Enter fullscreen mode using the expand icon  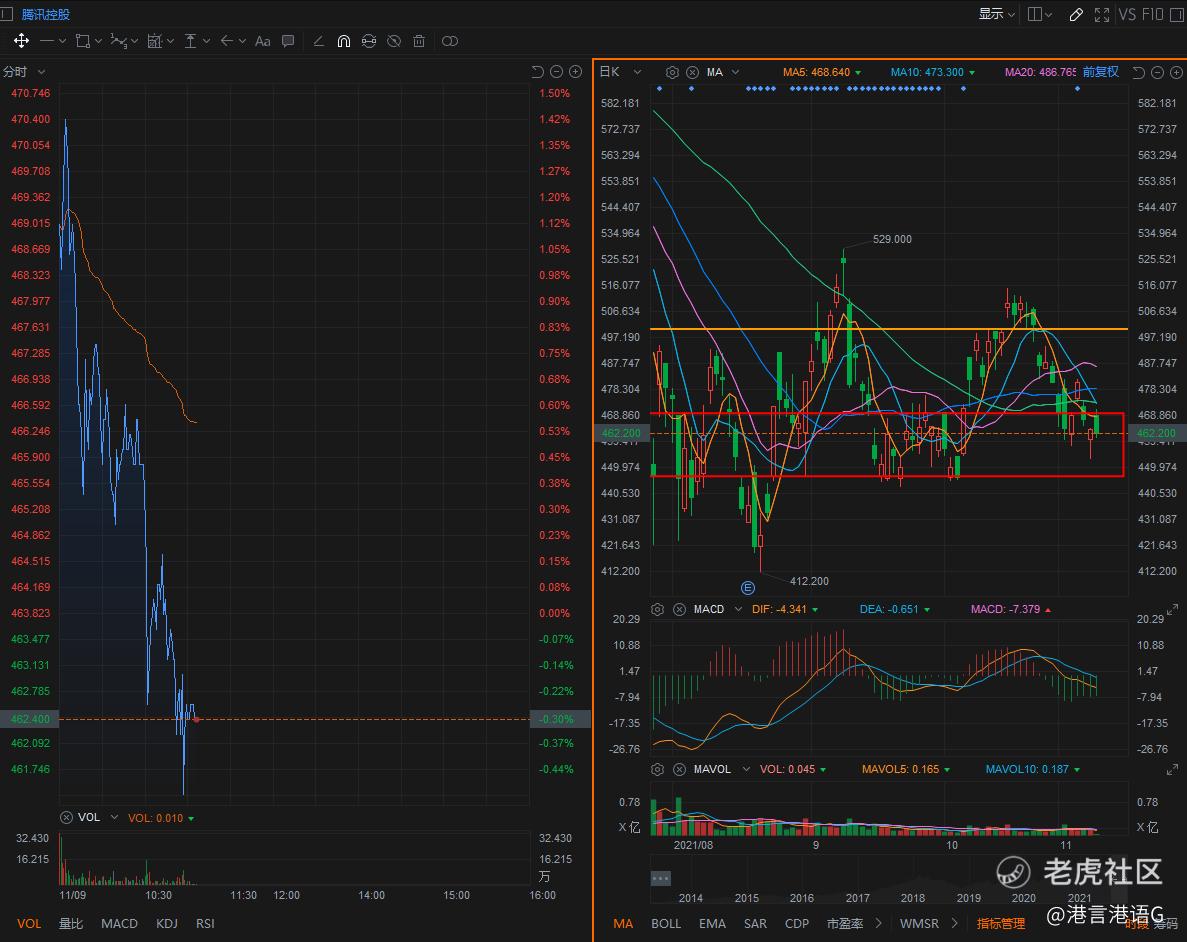[x=1102, y=14]
